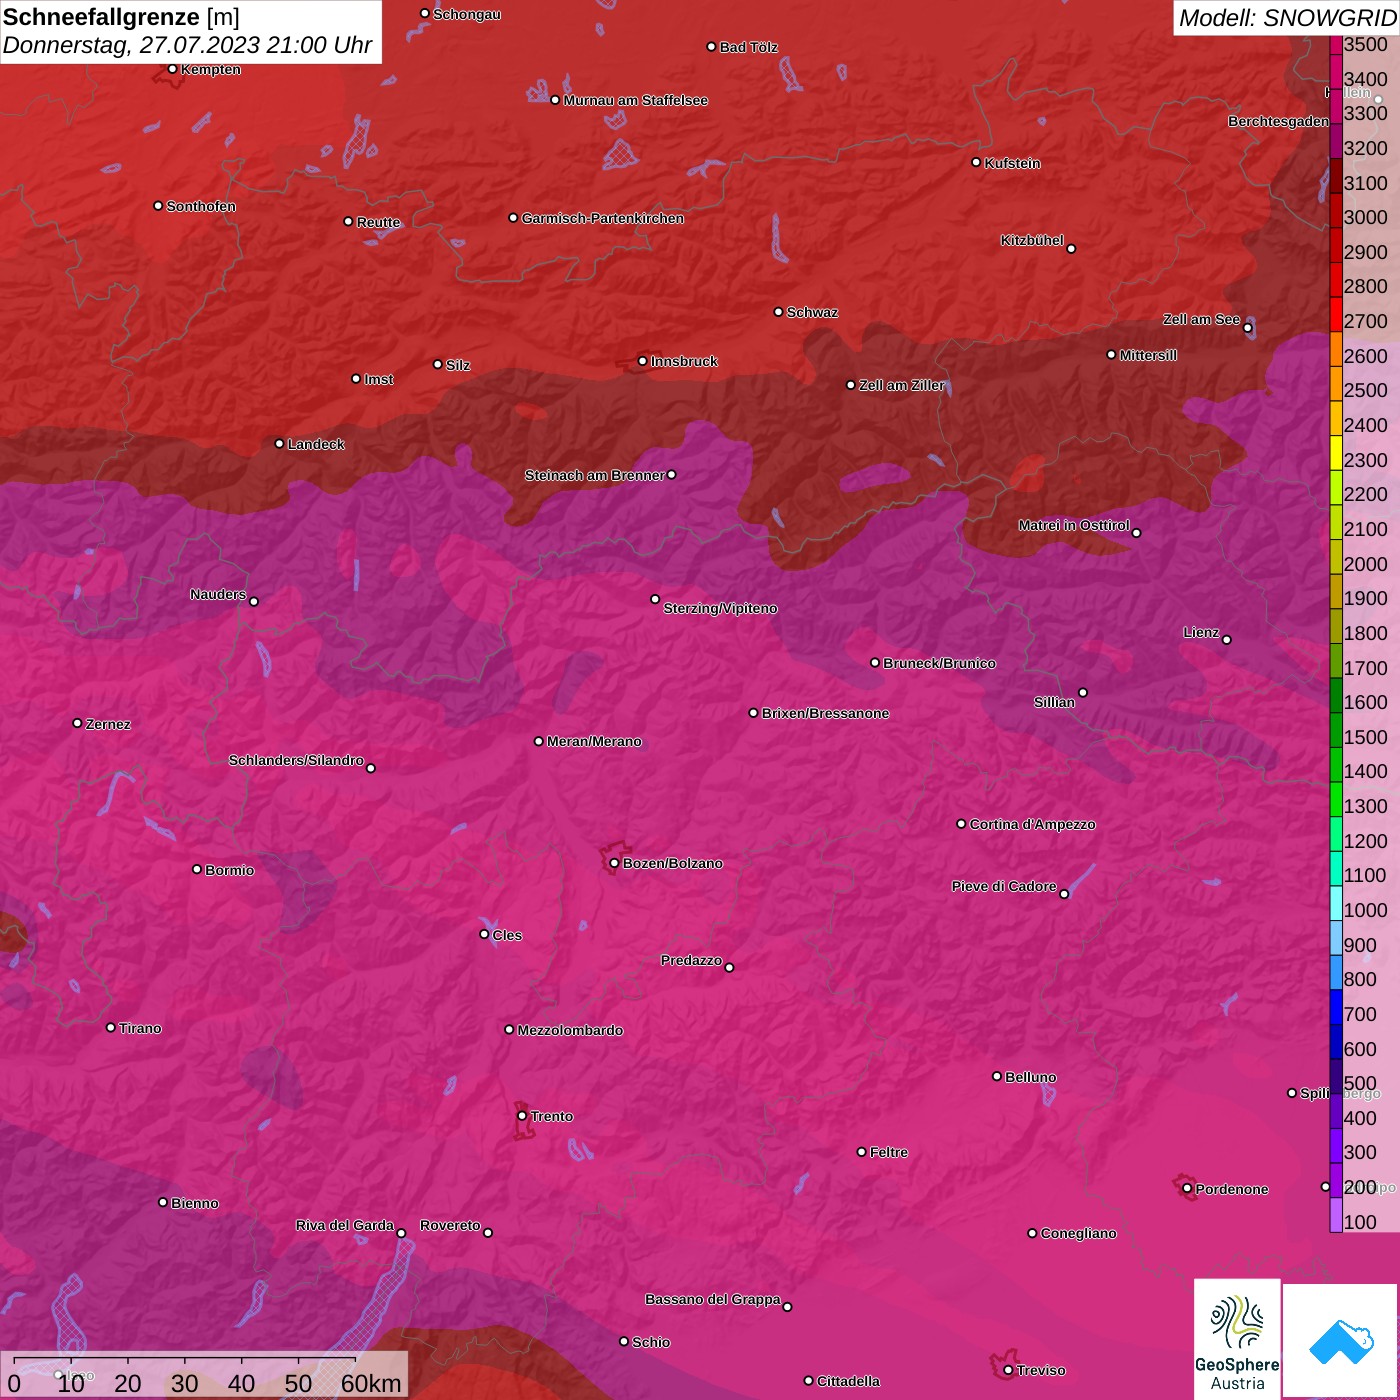Click the 'Pieve di Cadore' label

coord(1004,886)
